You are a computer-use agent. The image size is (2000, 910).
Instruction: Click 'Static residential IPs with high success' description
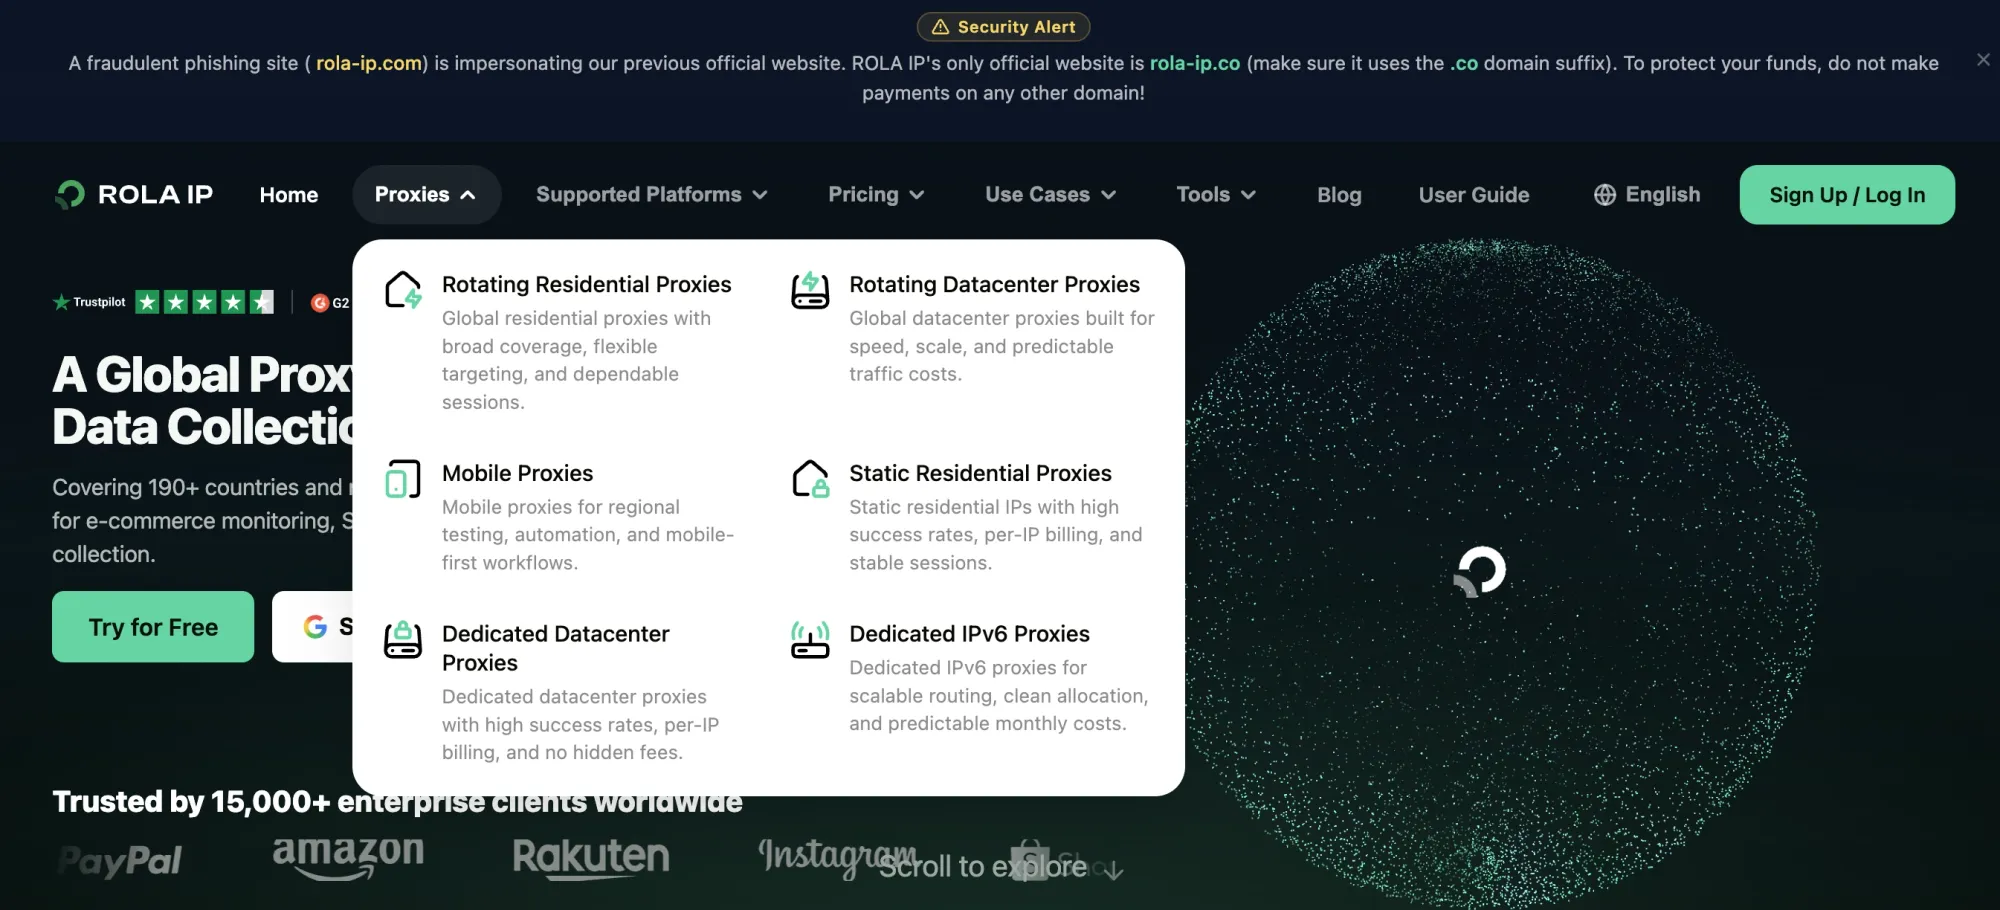(x=996, y=535)
